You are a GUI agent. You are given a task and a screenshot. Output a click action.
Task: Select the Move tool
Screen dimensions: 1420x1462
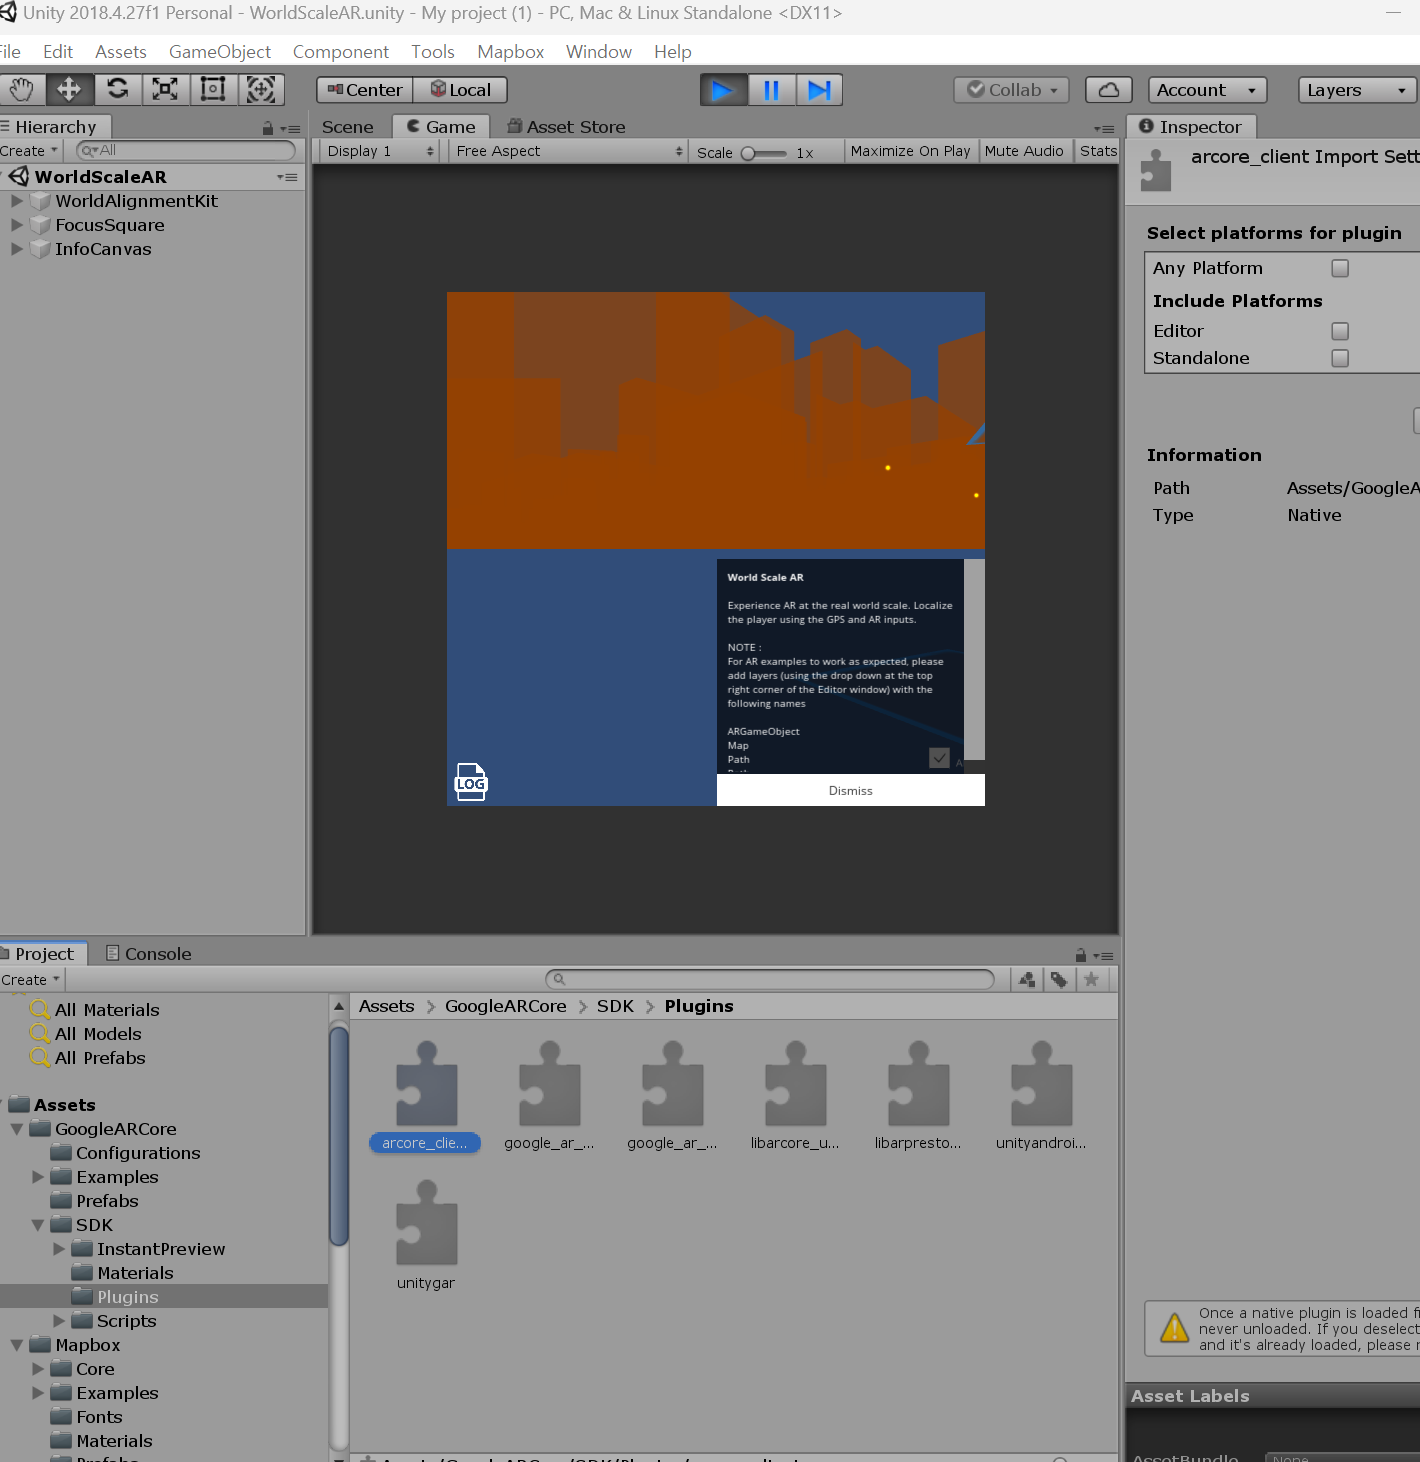[69, 90]
